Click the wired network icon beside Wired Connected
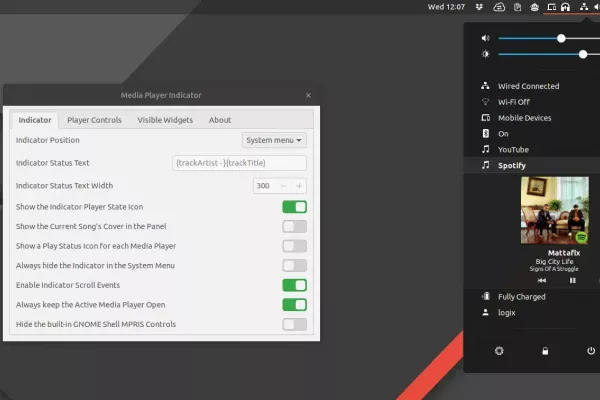The height and width of the screenshot is (400, 600). (x=485, y=86)
